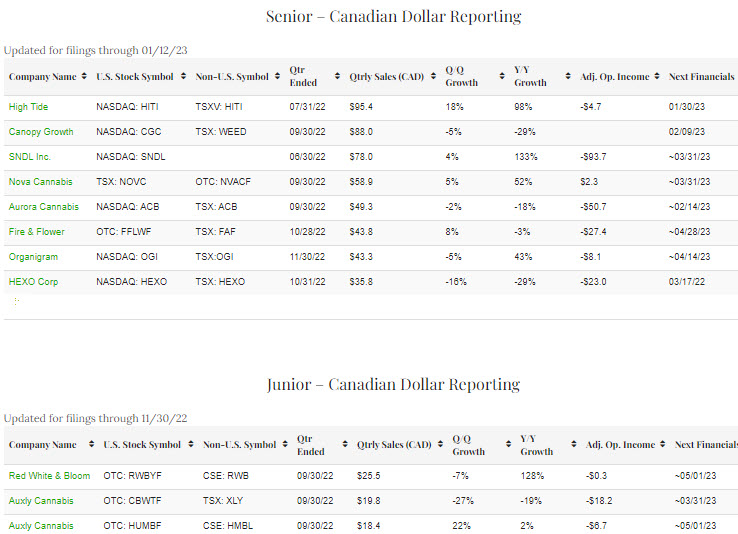Select the HEXO Corp link
This screenshot has width=738, height=534.
[33, 282]
